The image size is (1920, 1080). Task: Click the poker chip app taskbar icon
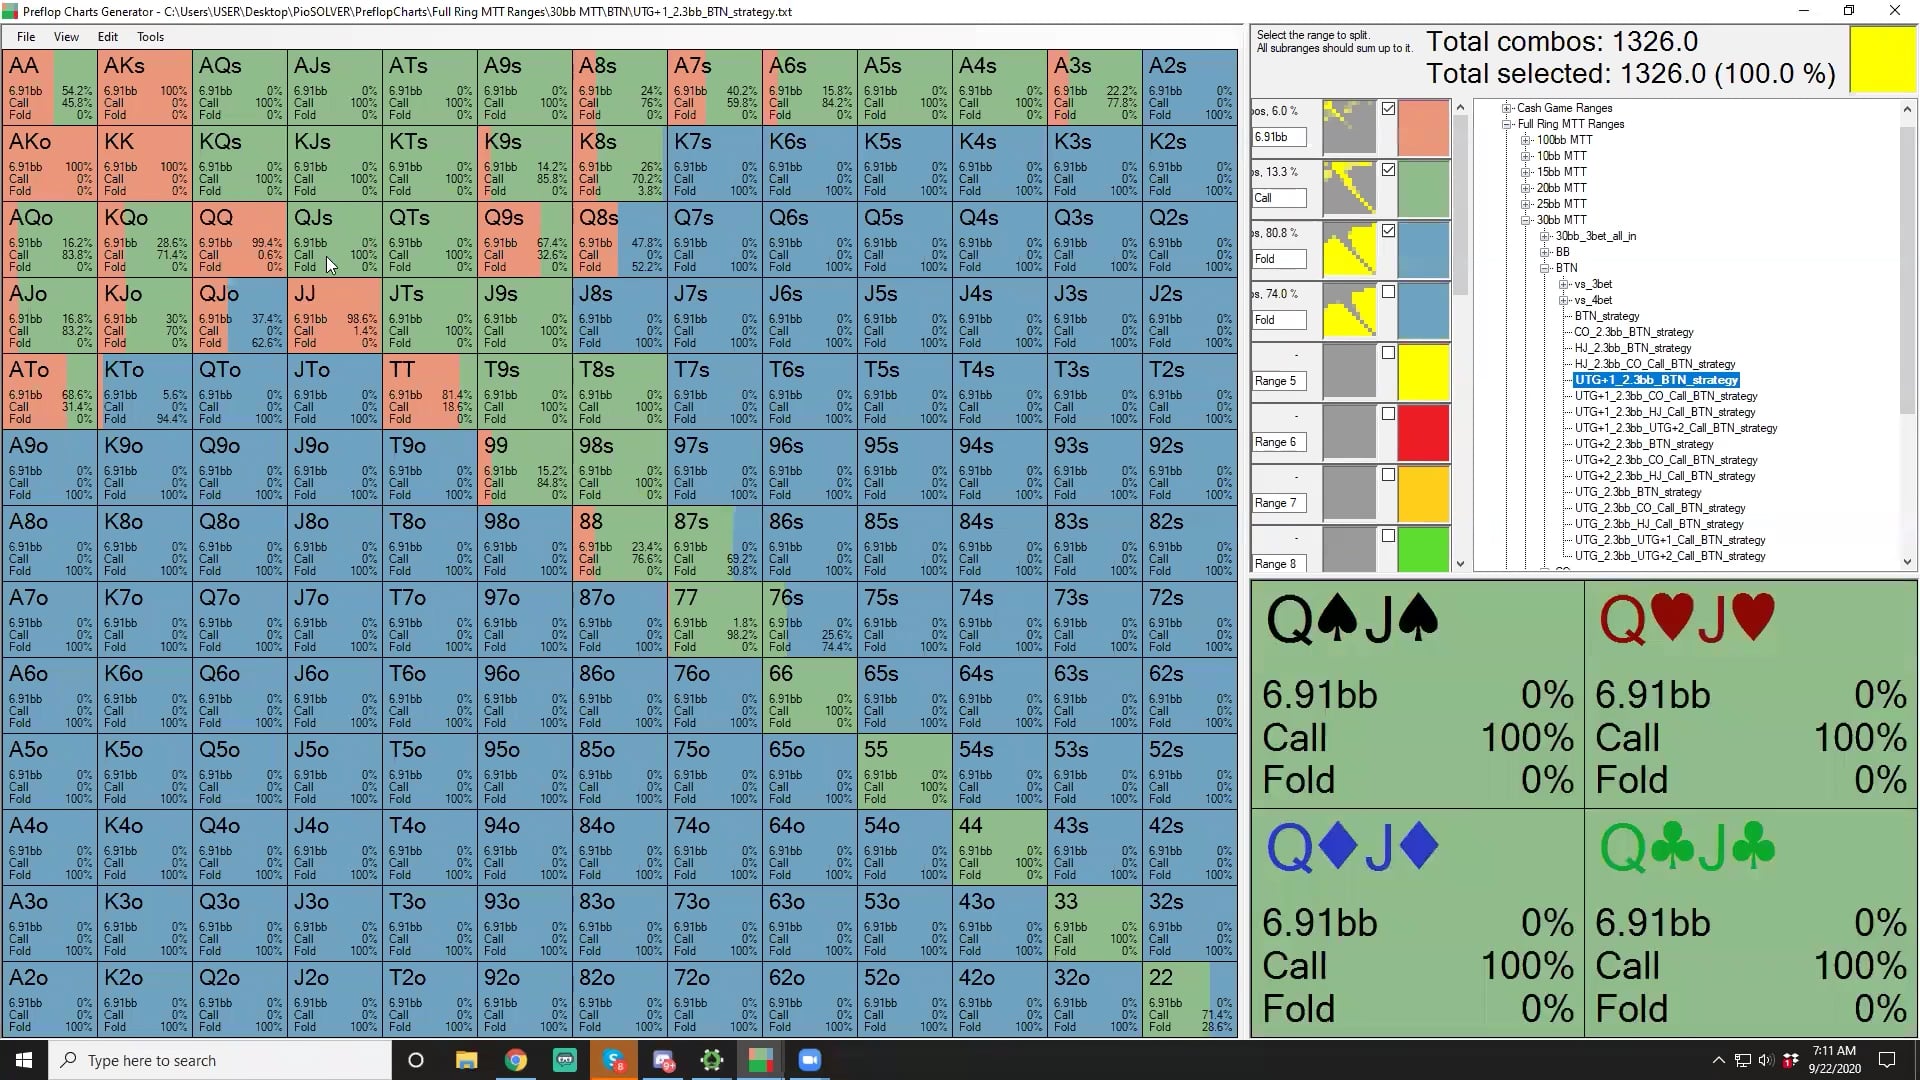coord(712,1060)
